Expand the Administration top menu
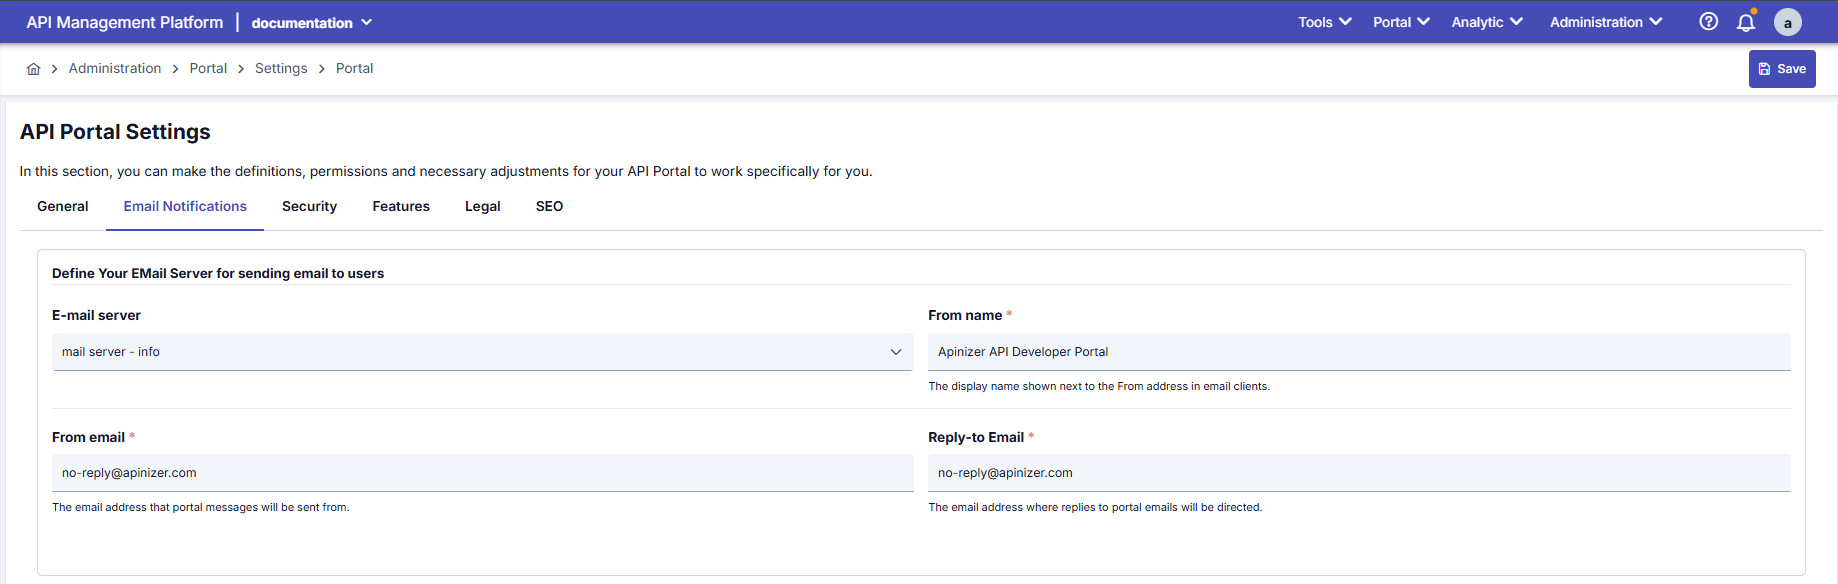This screenshot has height=584, width=1838. pos(1605,22)
